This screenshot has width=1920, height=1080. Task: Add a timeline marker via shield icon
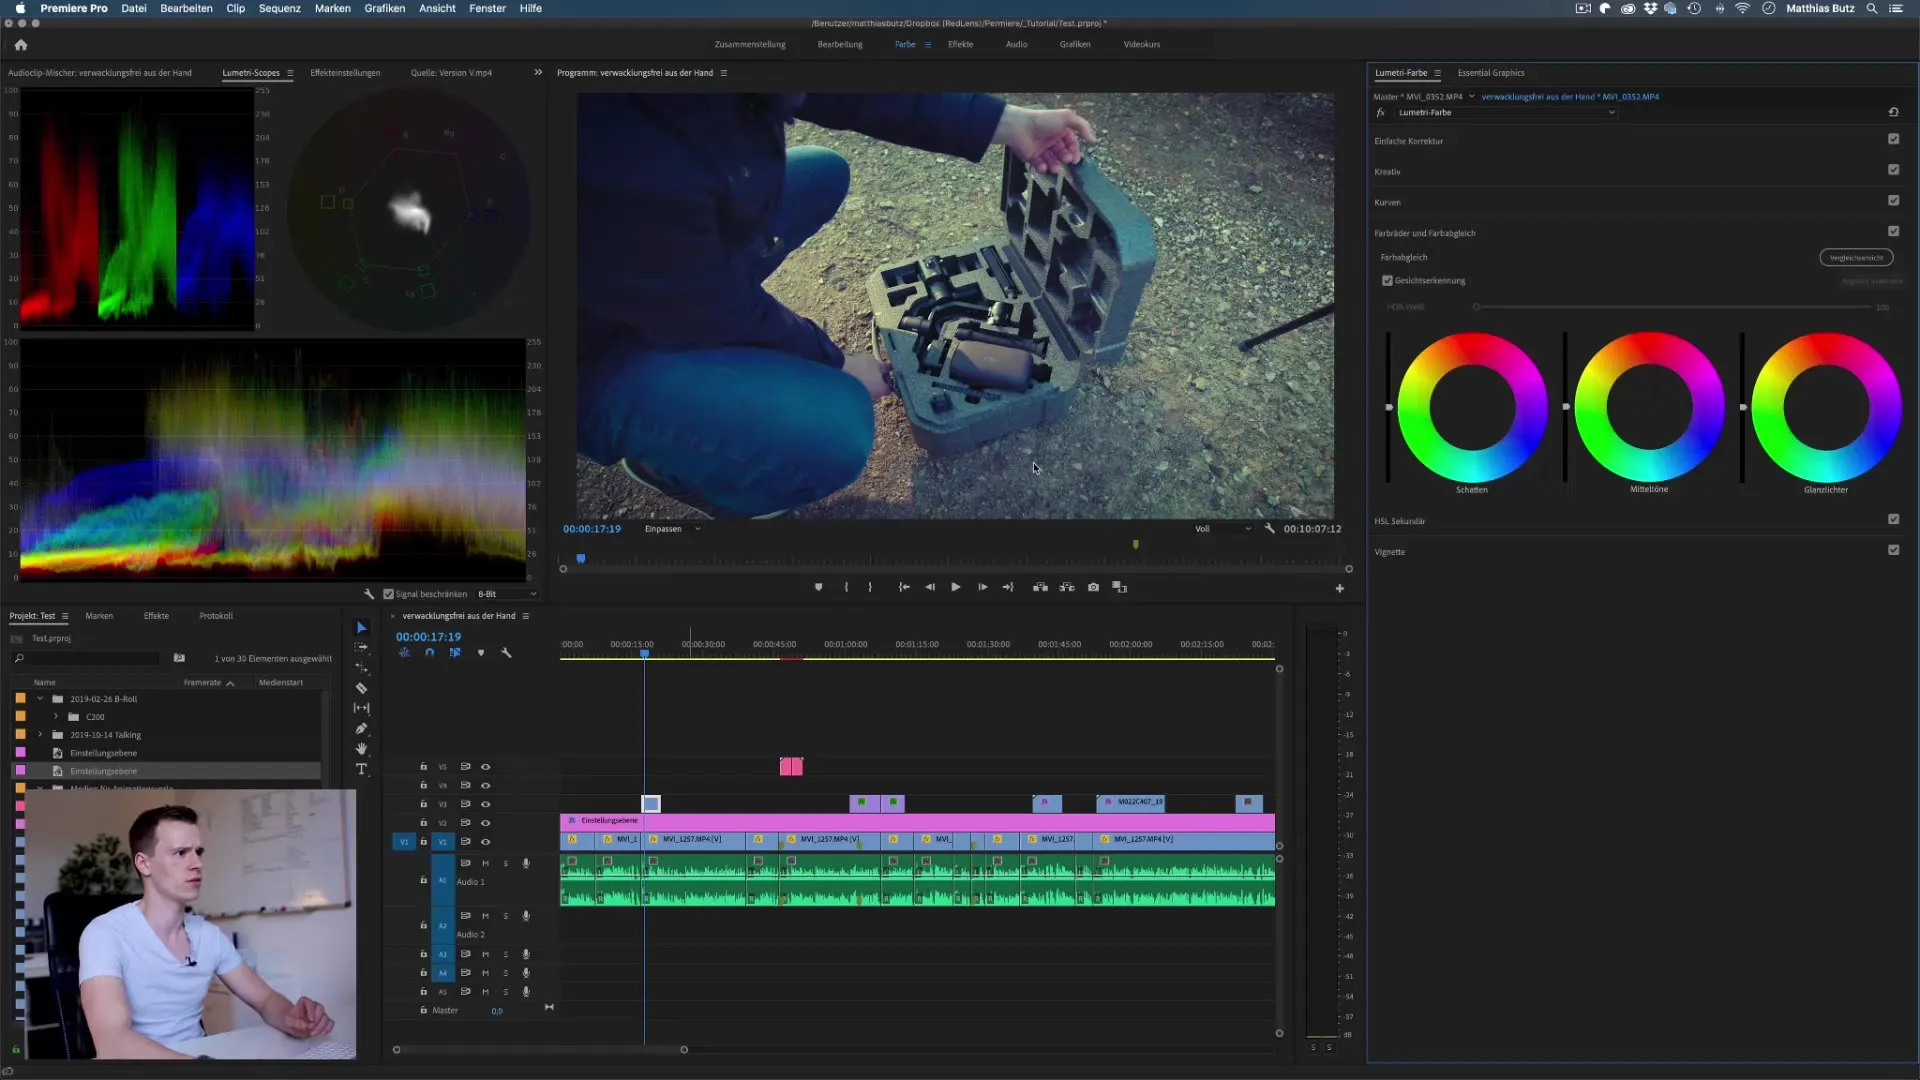[x=481, y=652]
